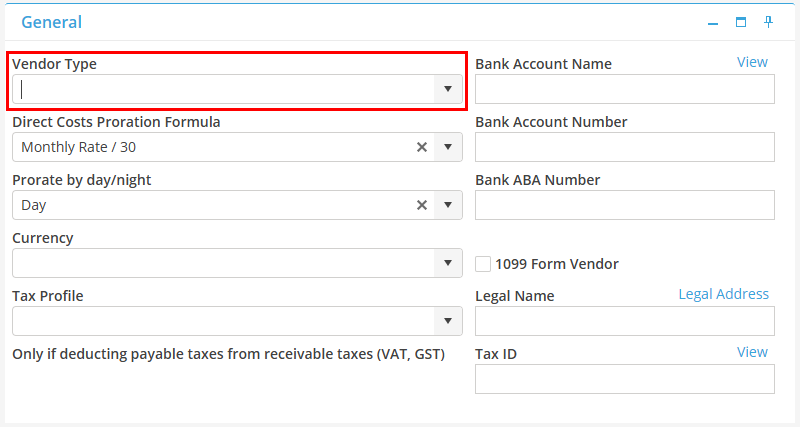Open the Tax Profile dropdown list
The width and height of the screenshot is (800, 427).
click(x=448, y=321)
